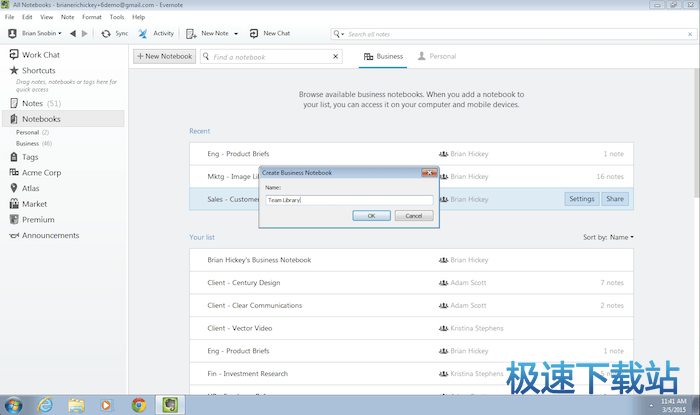Image resolution: width=700 pixels, height=415 pixels.
Task: Launch Google Chrome from the taskbar
Action: coord(139,405)
